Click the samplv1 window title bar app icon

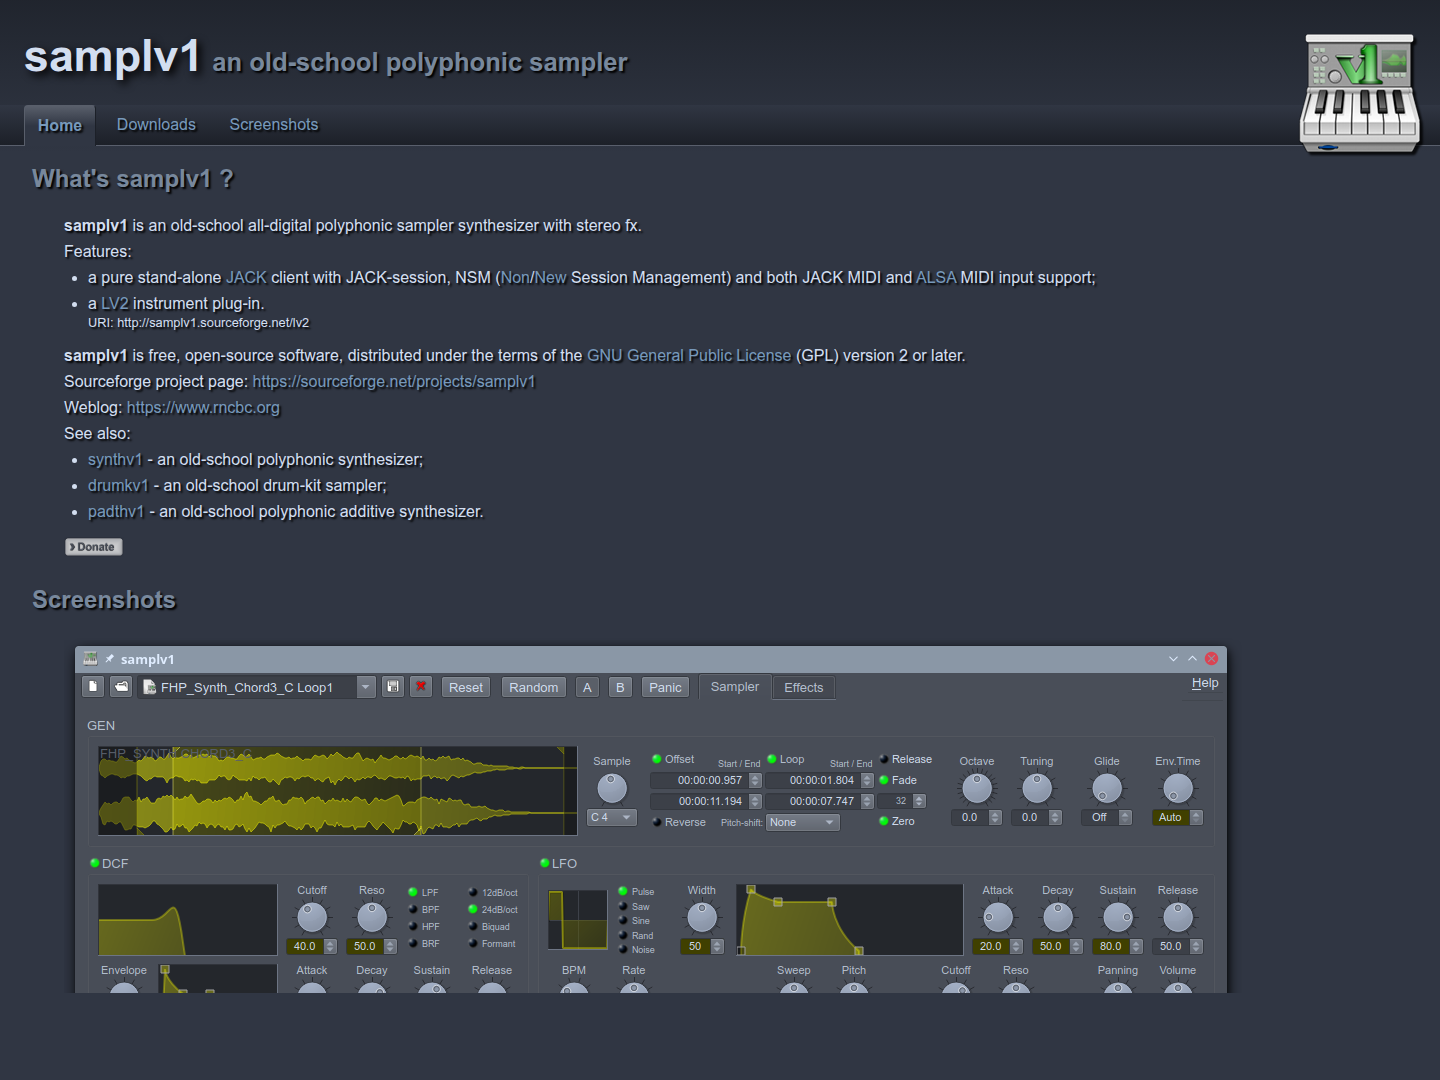90,658
